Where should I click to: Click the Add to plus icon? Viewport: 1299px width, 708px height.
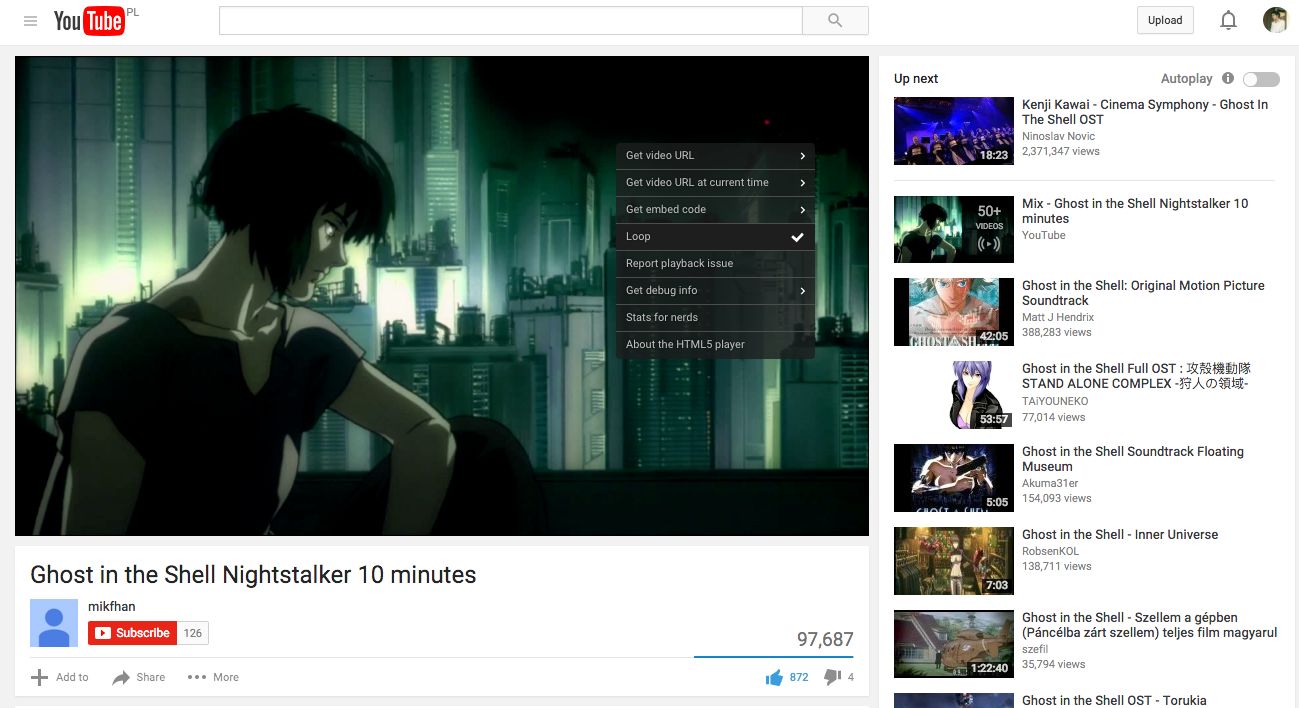pos(39,677)
